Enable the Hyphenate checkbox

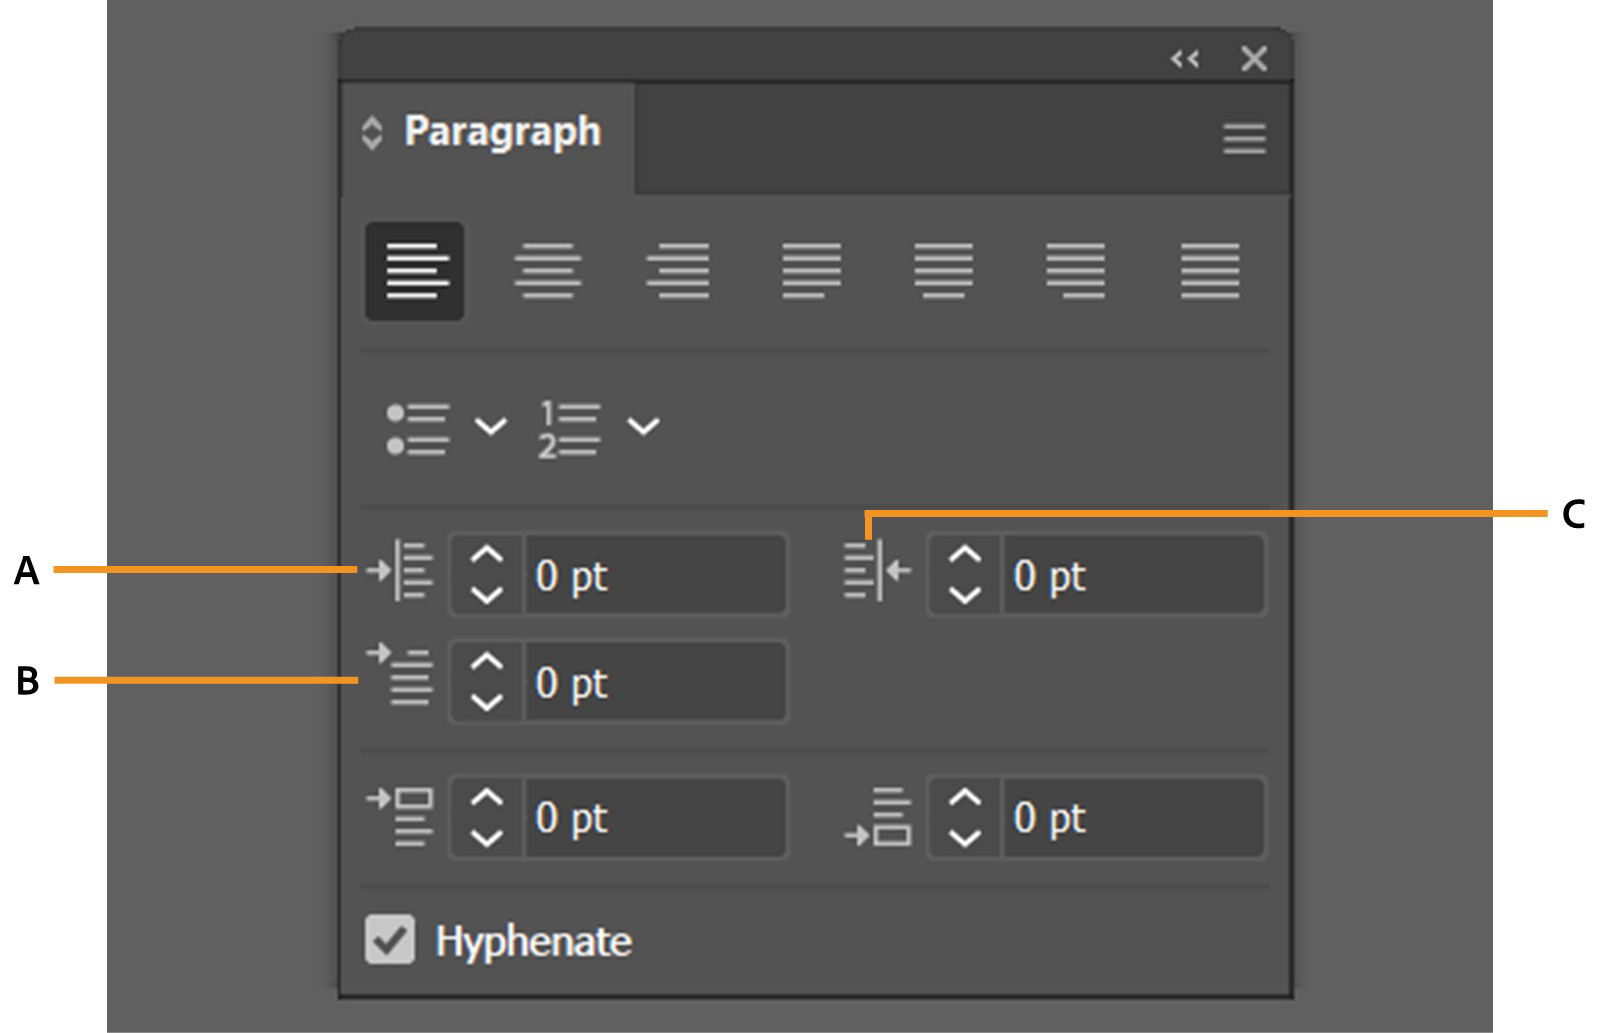pyautogui.click(x=391, y=940)
